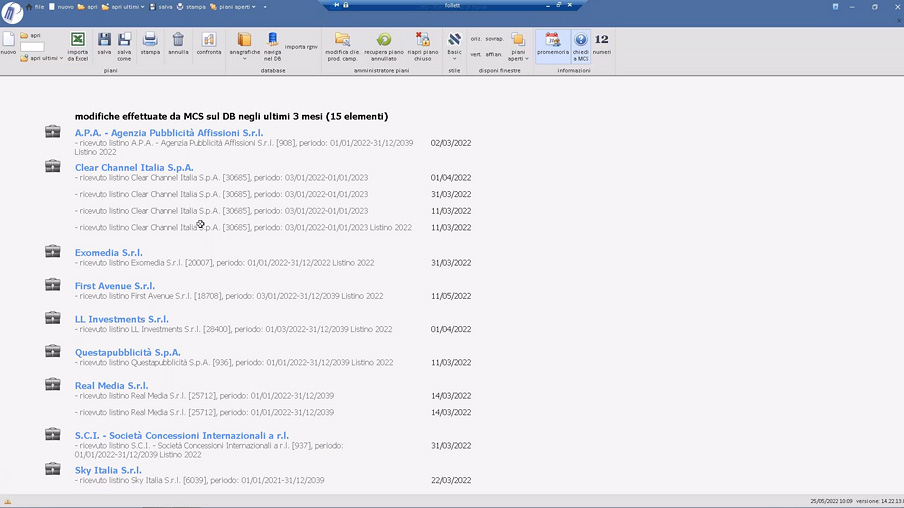Click the briefcase icon beside Exomedia S.r.l.
Screen dimensions: 904x508
pyautogui.click(x=53, y=252)
